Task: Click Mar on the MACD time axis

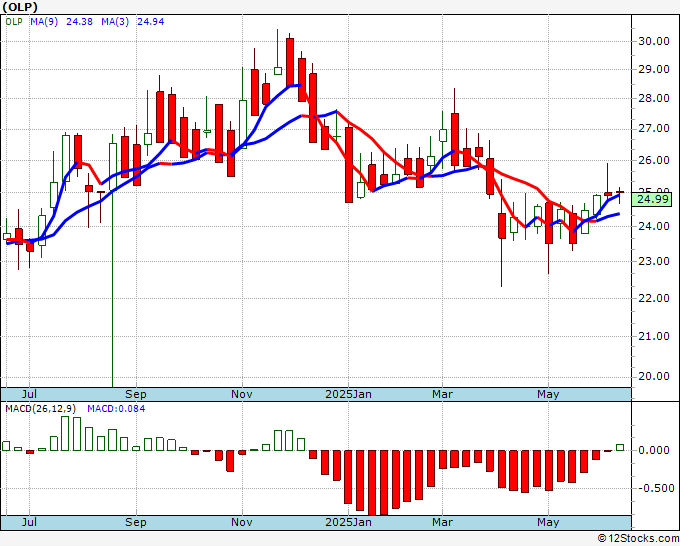Action: pyautogui.click(x=442, y=522)
